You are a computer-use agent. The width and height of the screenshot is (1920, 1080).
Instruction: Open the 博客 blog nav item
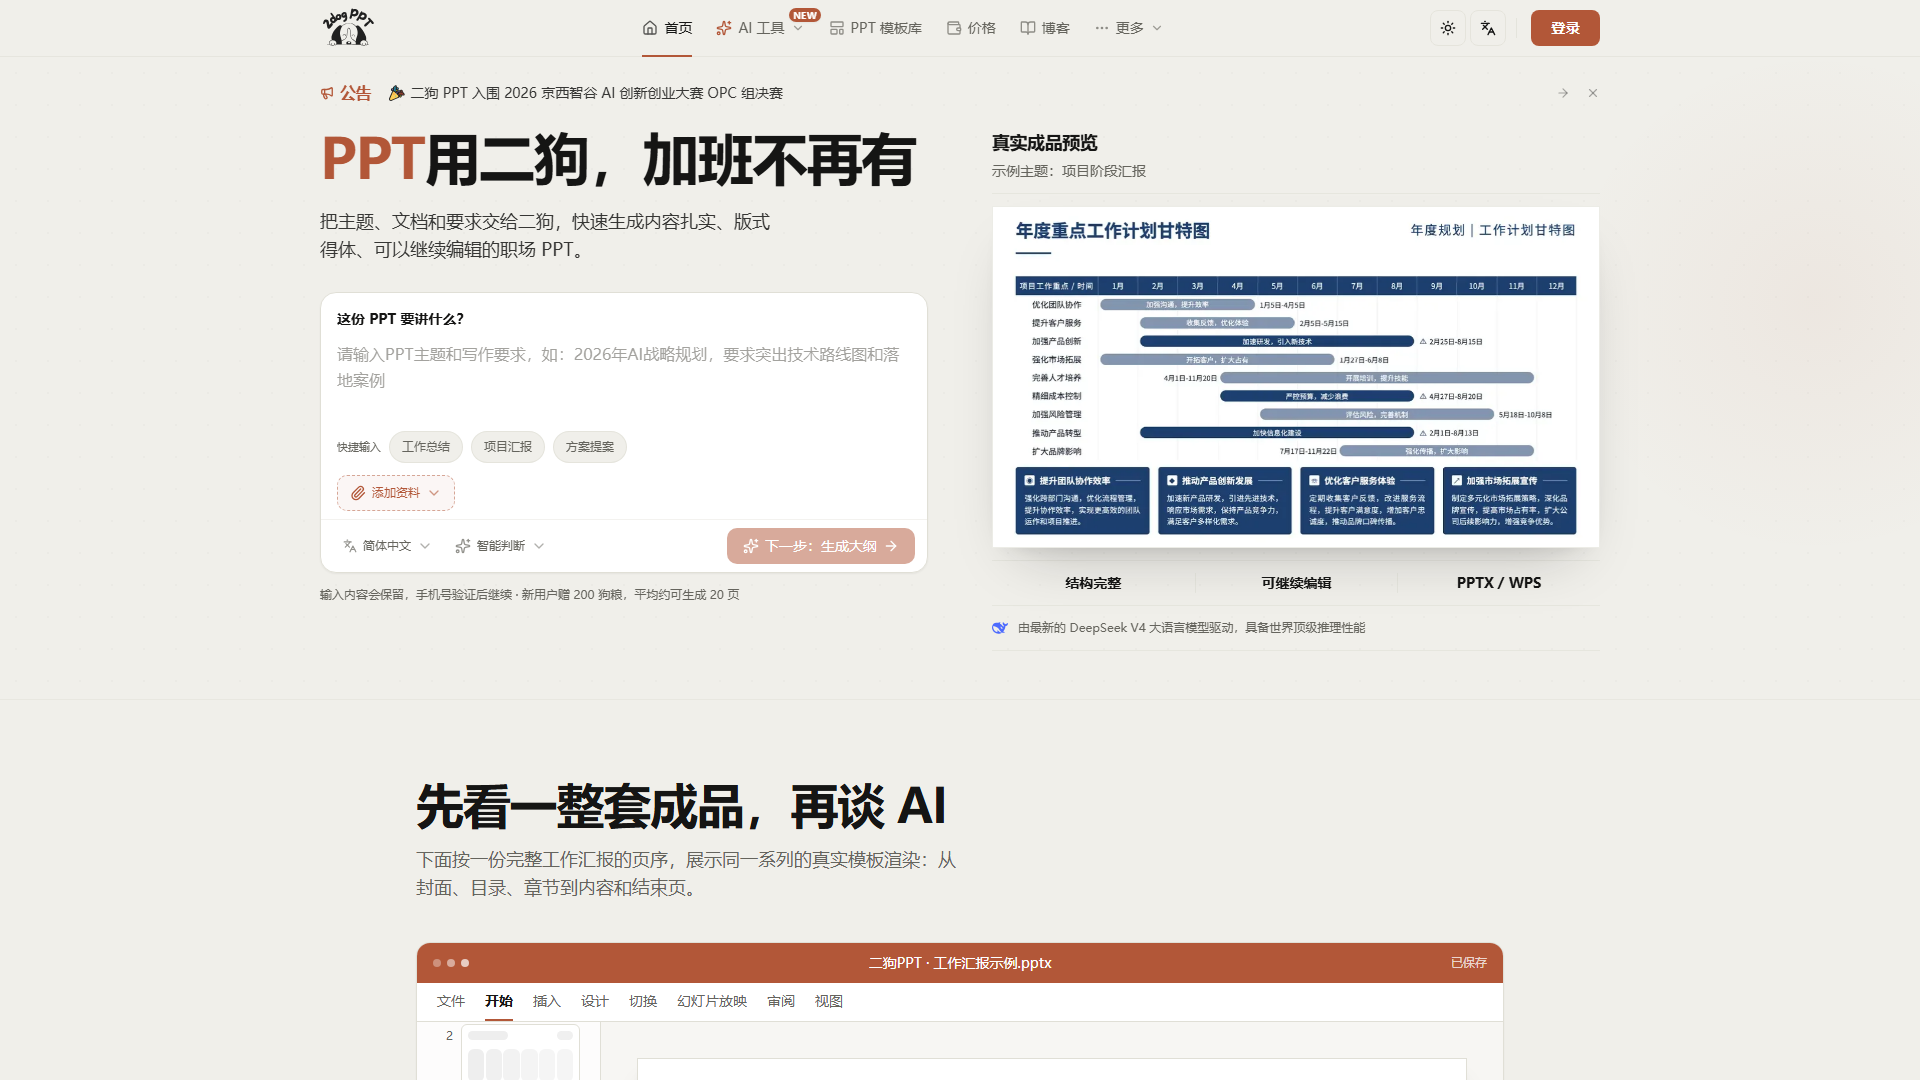[1045, 28]
